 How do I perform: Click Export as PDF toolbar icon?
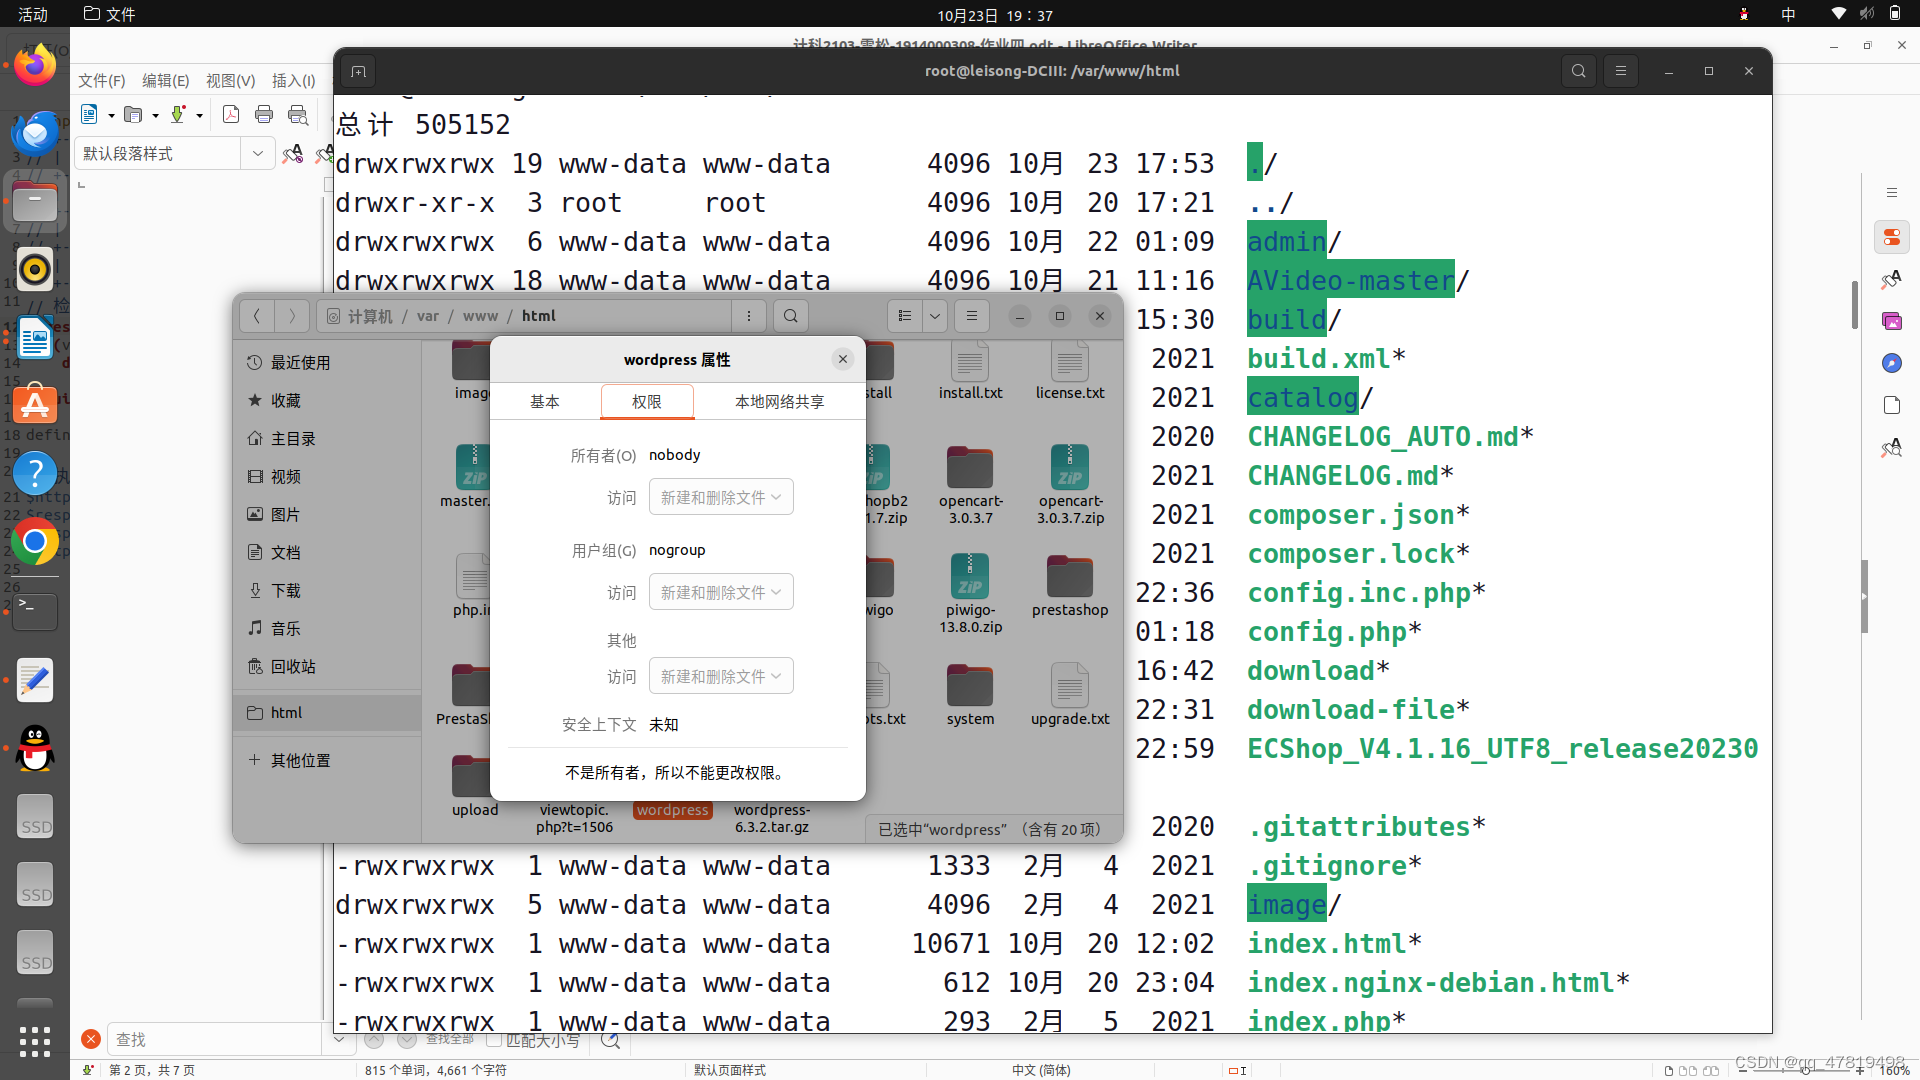(231, 114)
